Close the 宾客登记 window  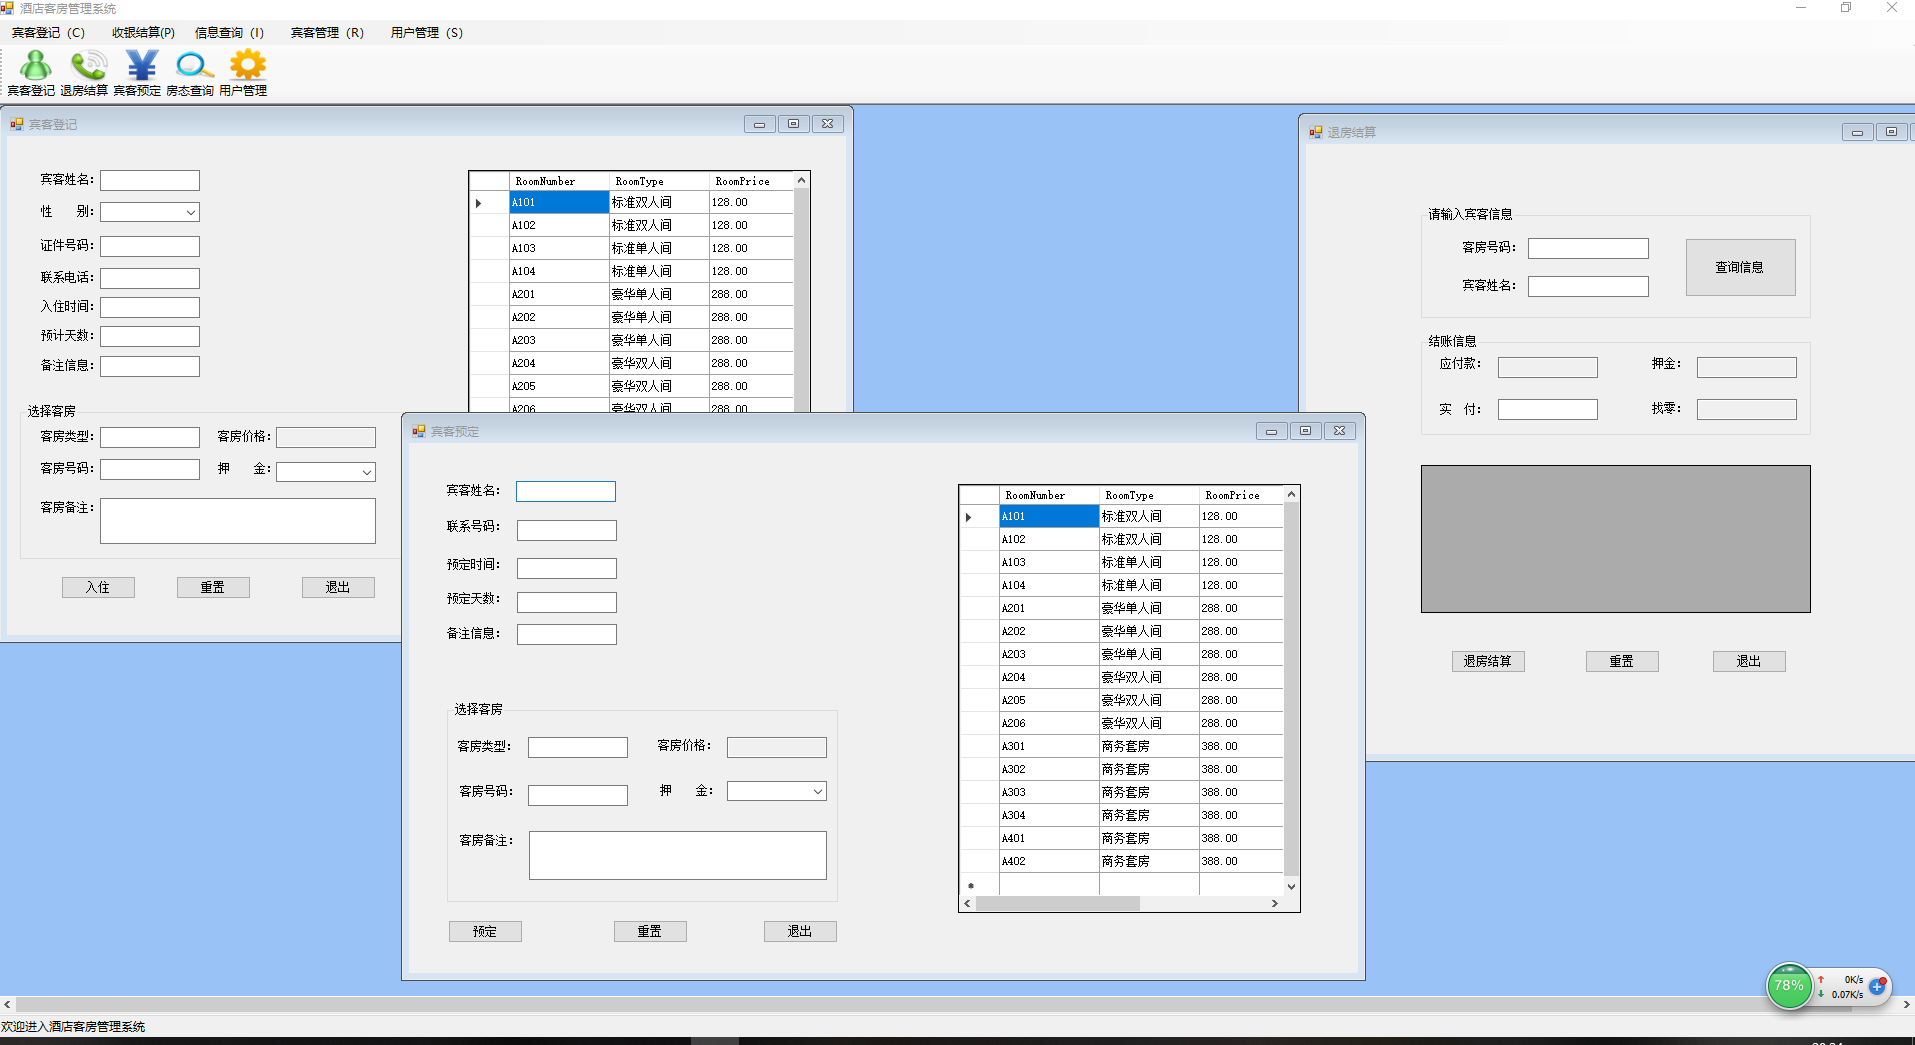[827, 124]
